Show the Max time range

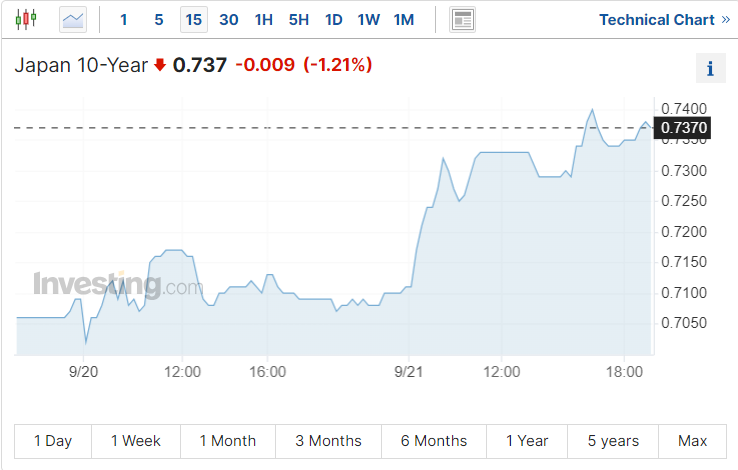pyautogui.click(x=692, y=441)
